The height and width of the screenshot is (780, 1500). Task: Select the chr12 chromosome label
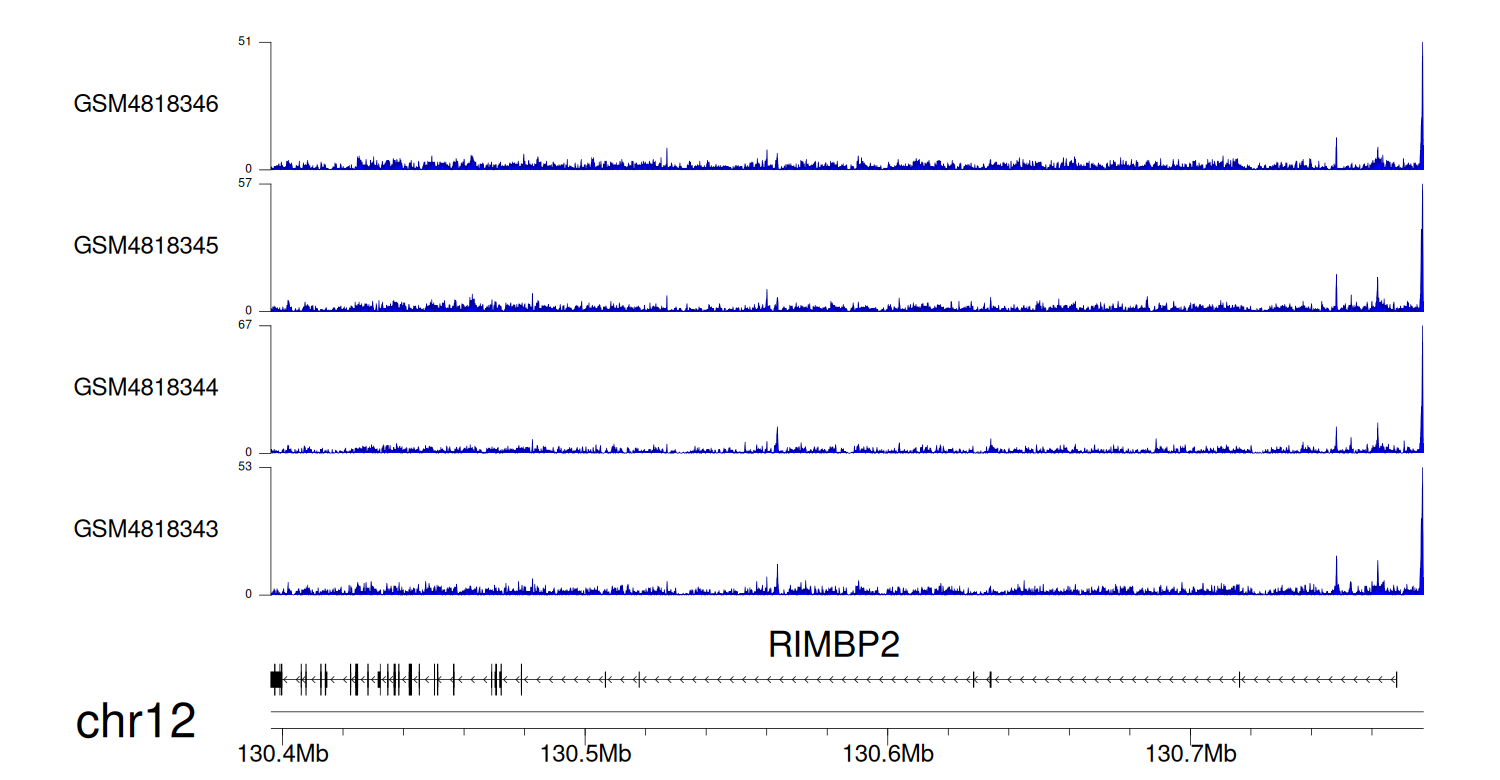tap(136, 722)
